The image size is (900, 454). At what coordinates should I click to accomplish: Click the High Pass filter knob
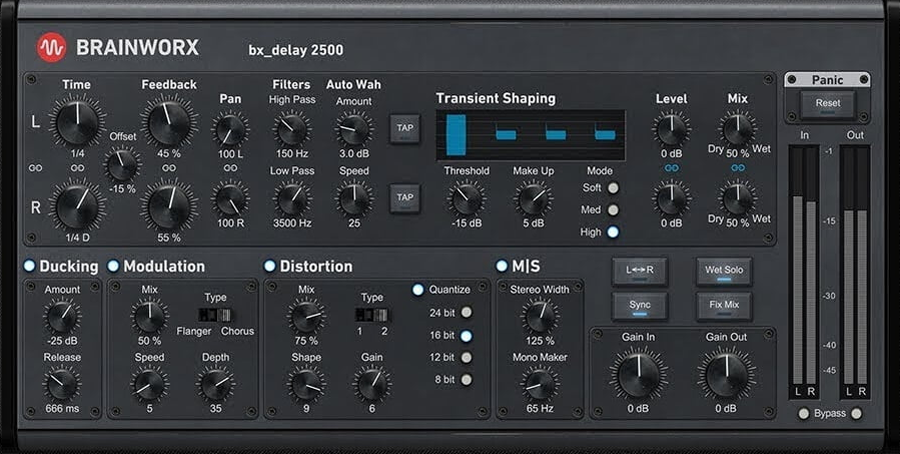[292, 130]
